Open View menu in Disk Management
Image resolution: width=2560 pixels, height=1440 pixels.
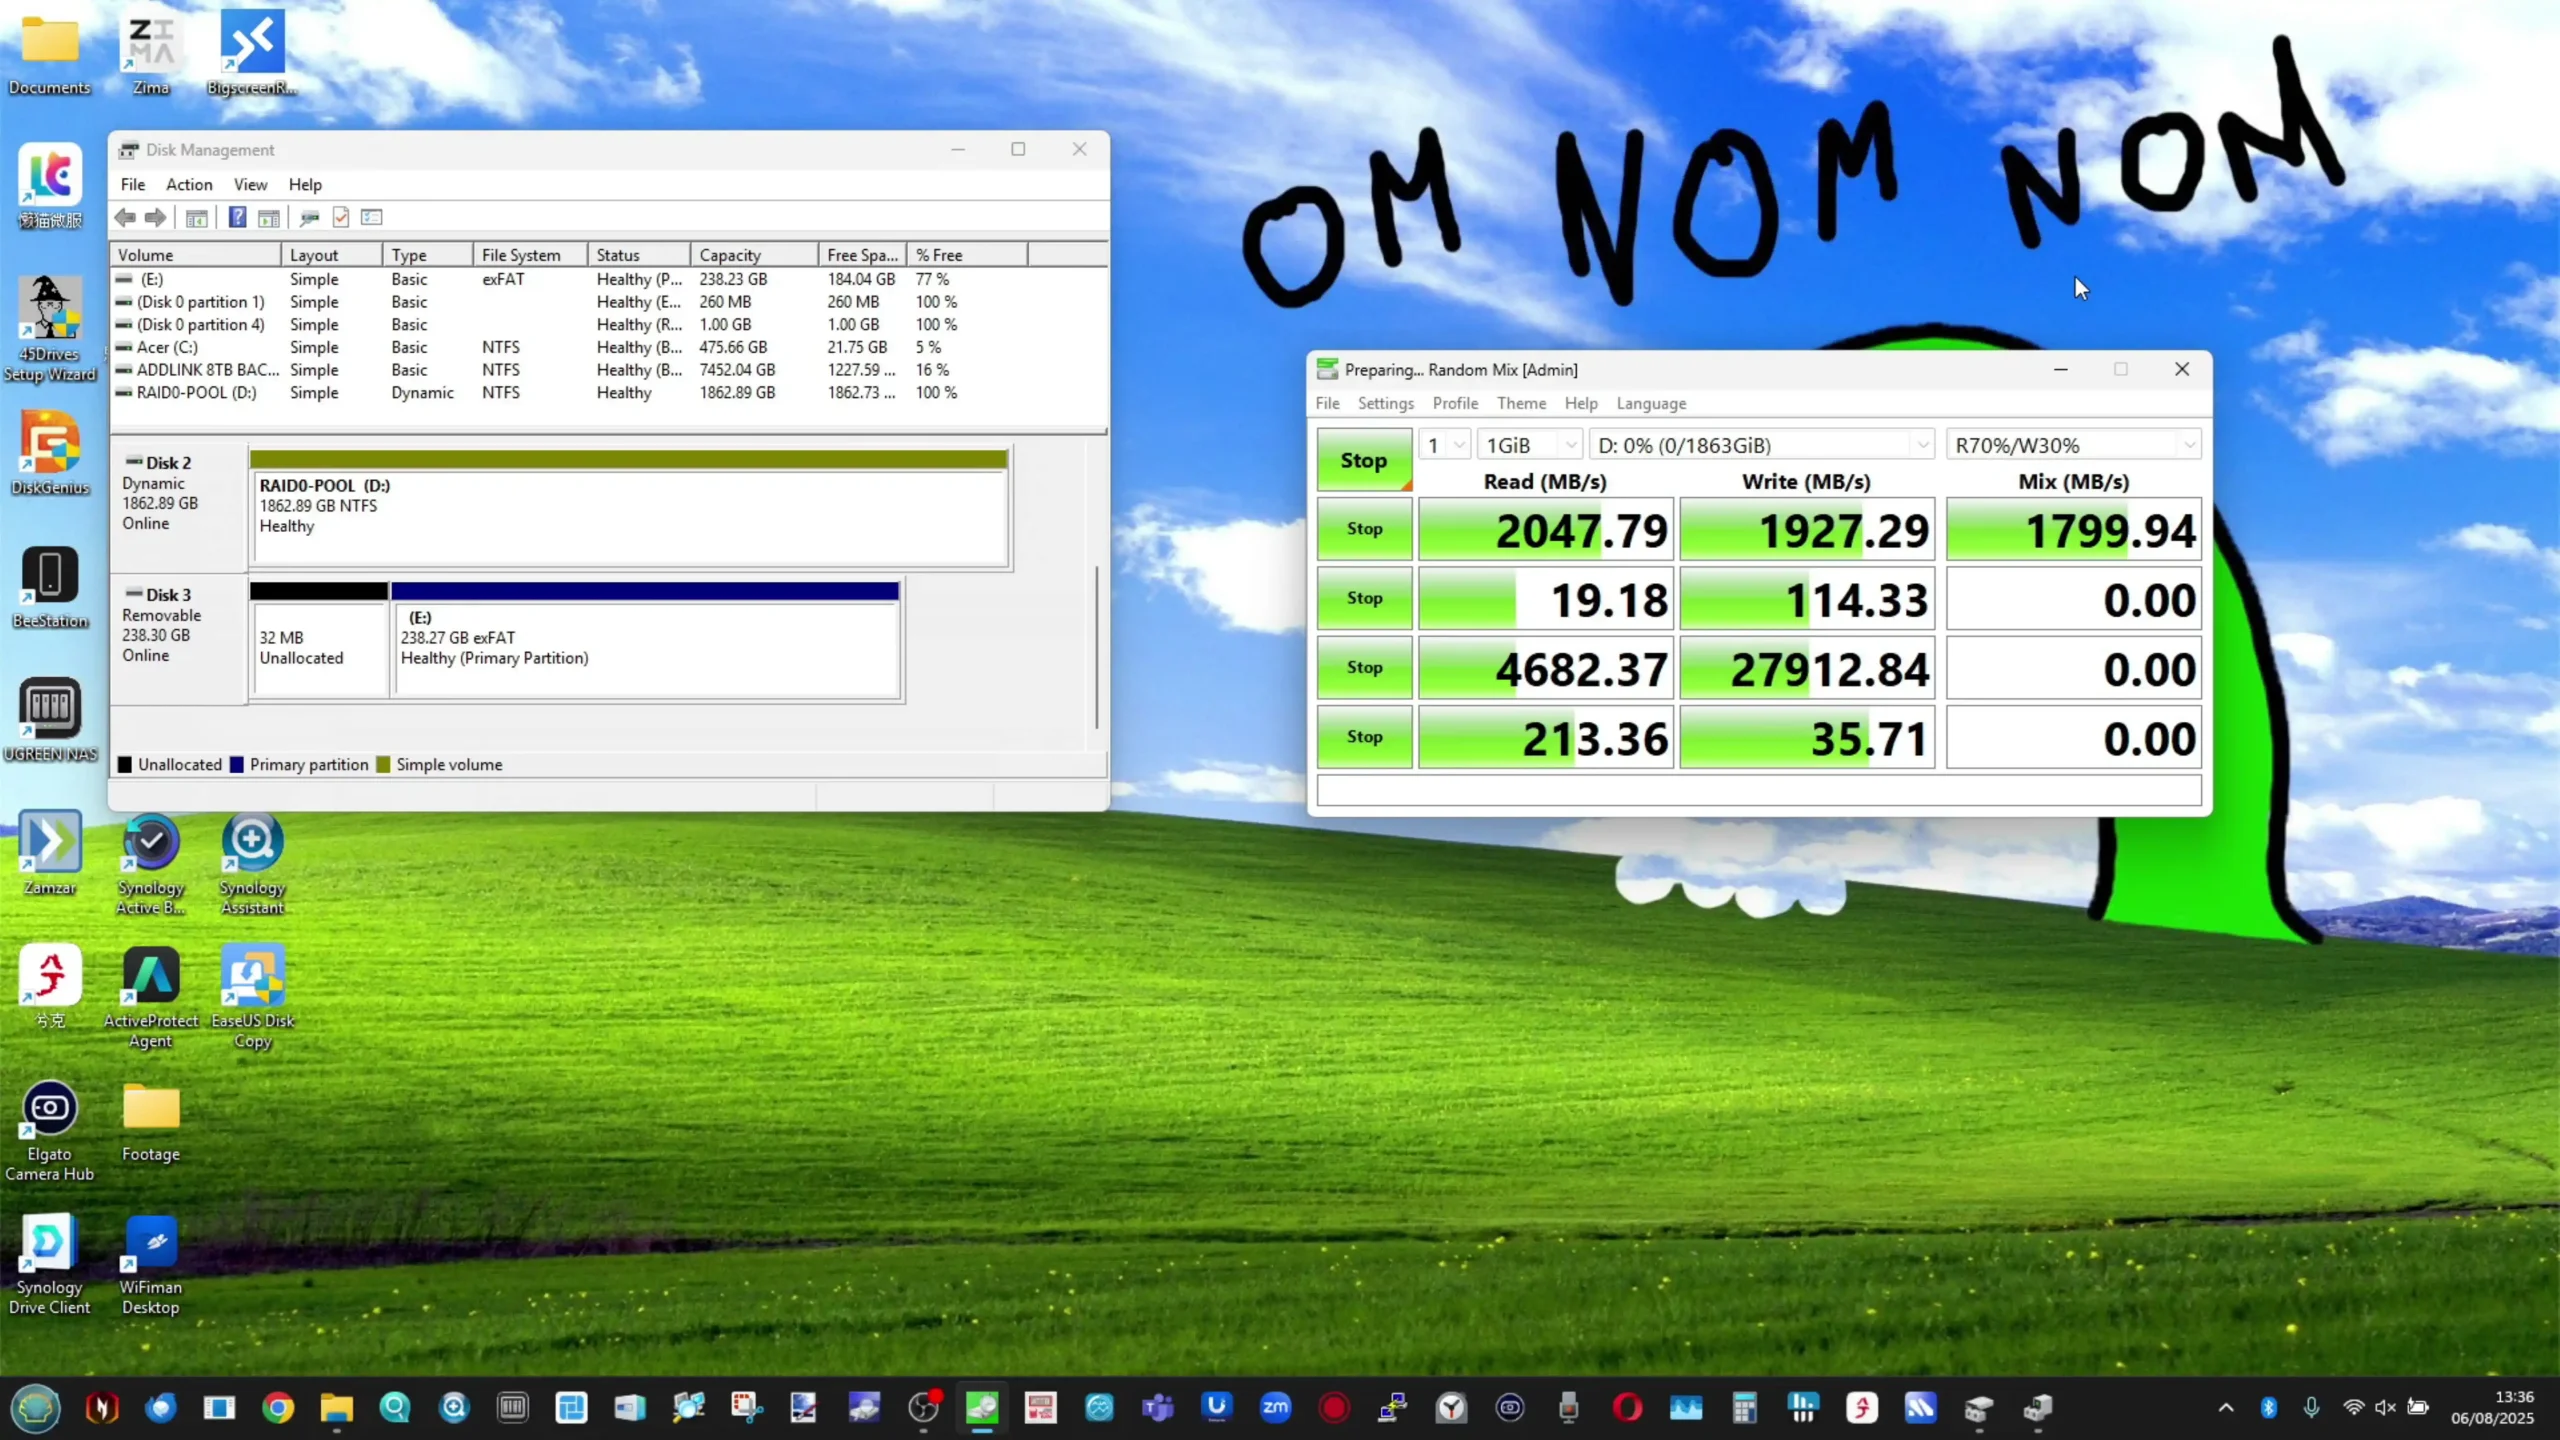[x=250, y=185]
